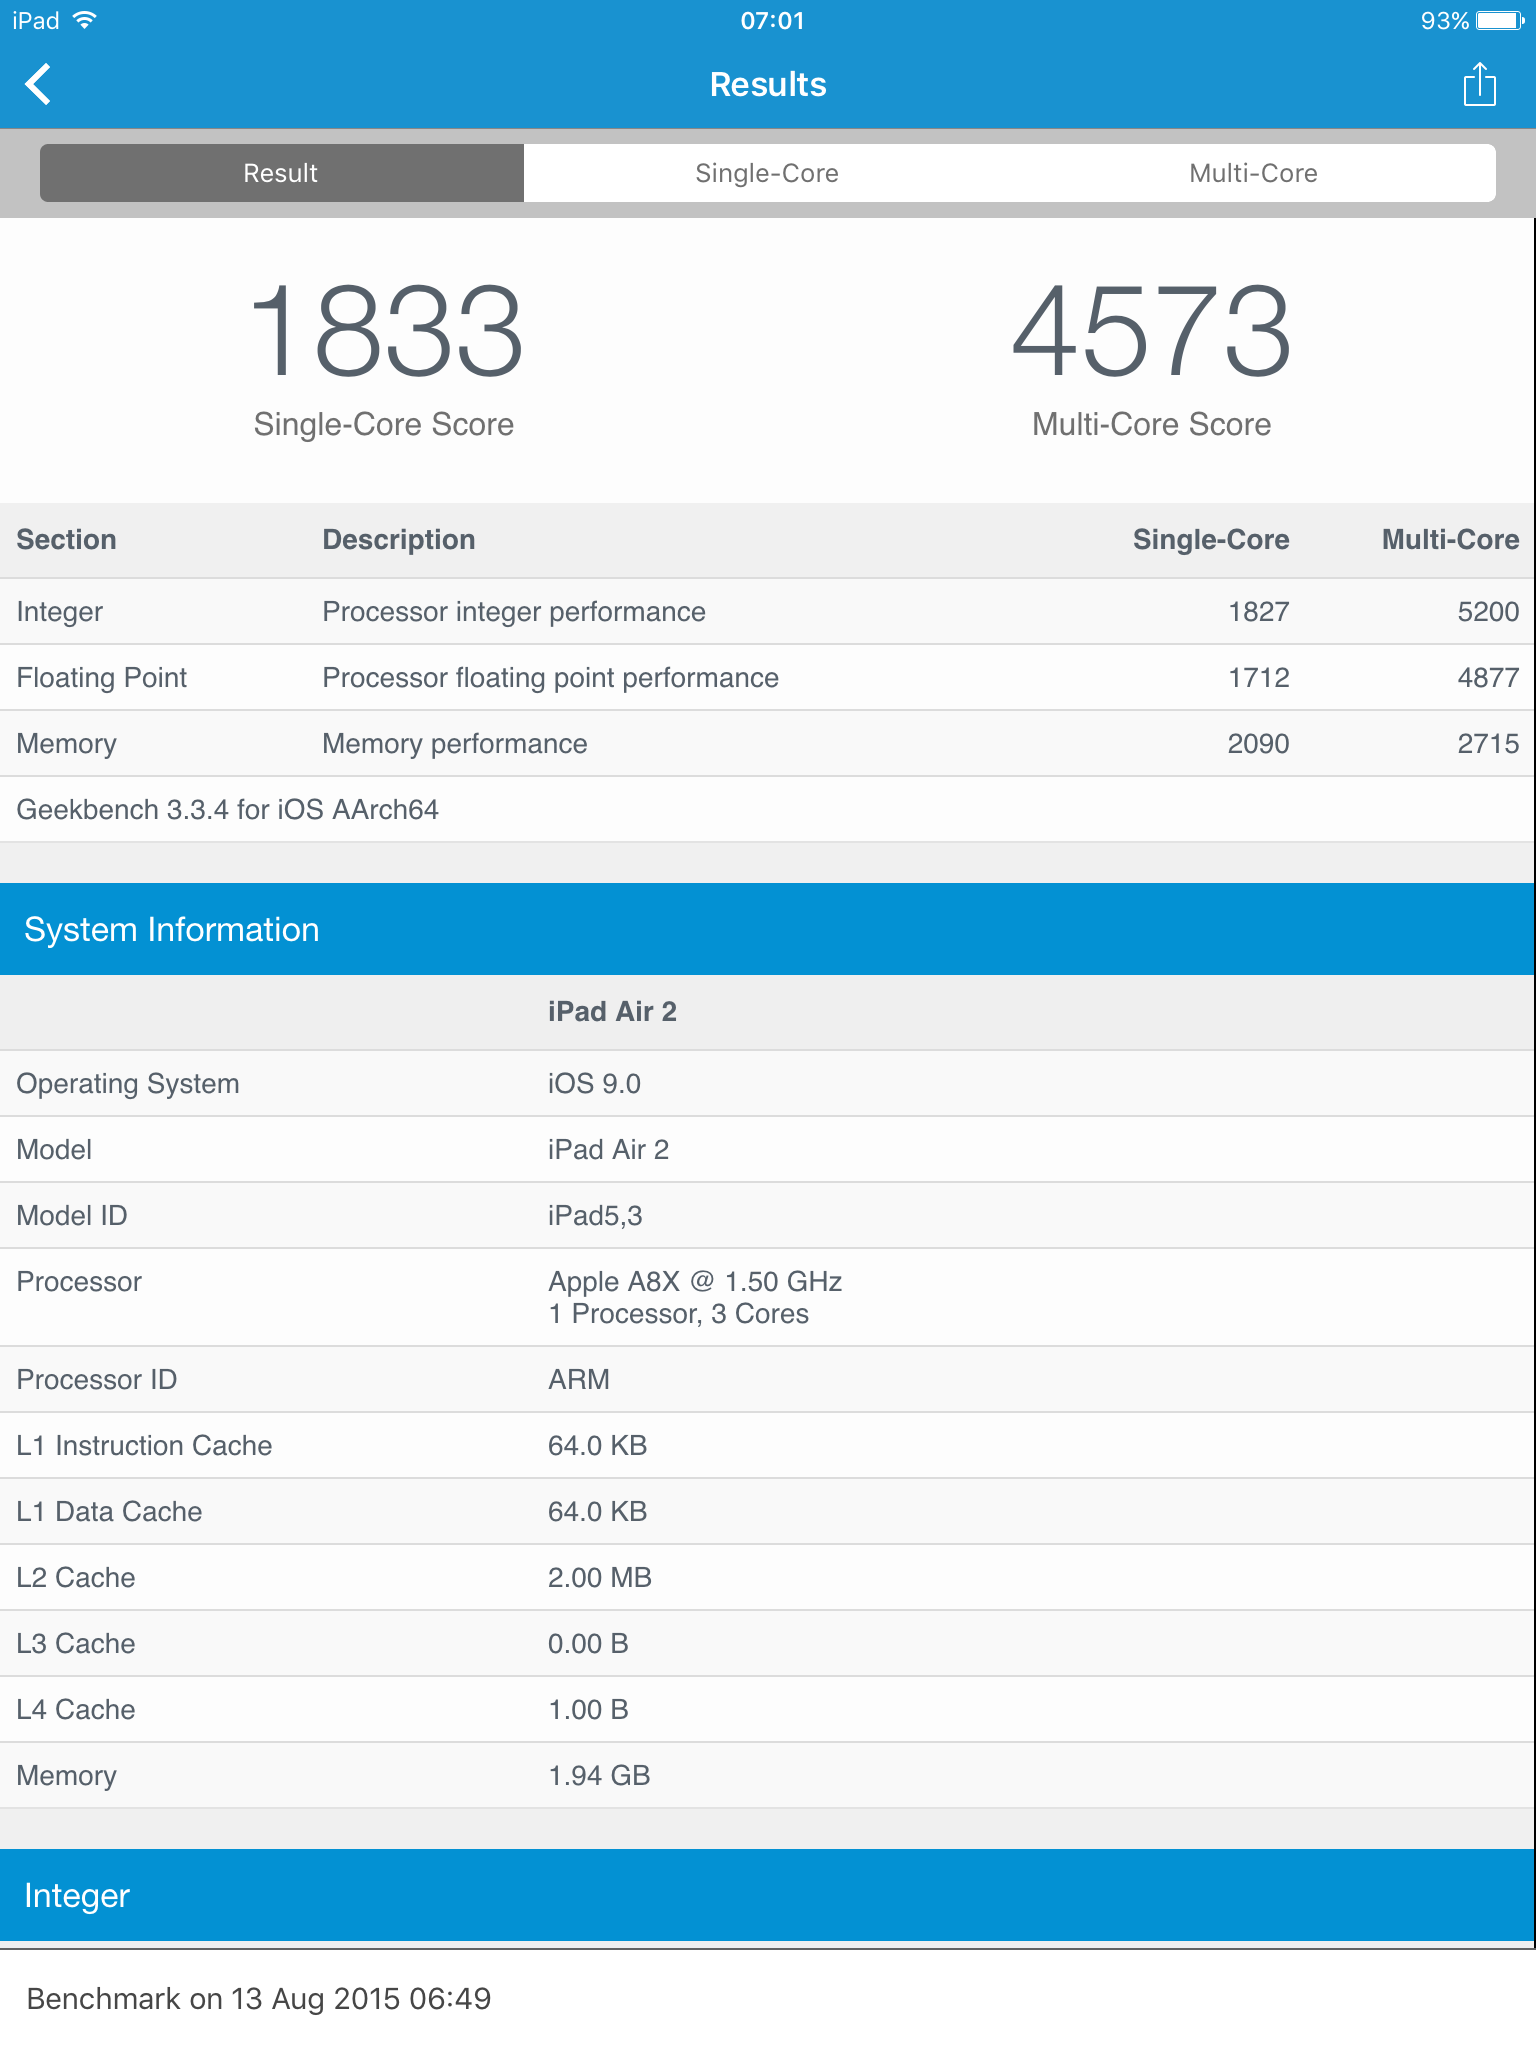
Task: Tap the Model ID label
Action: coord(72,1216)
